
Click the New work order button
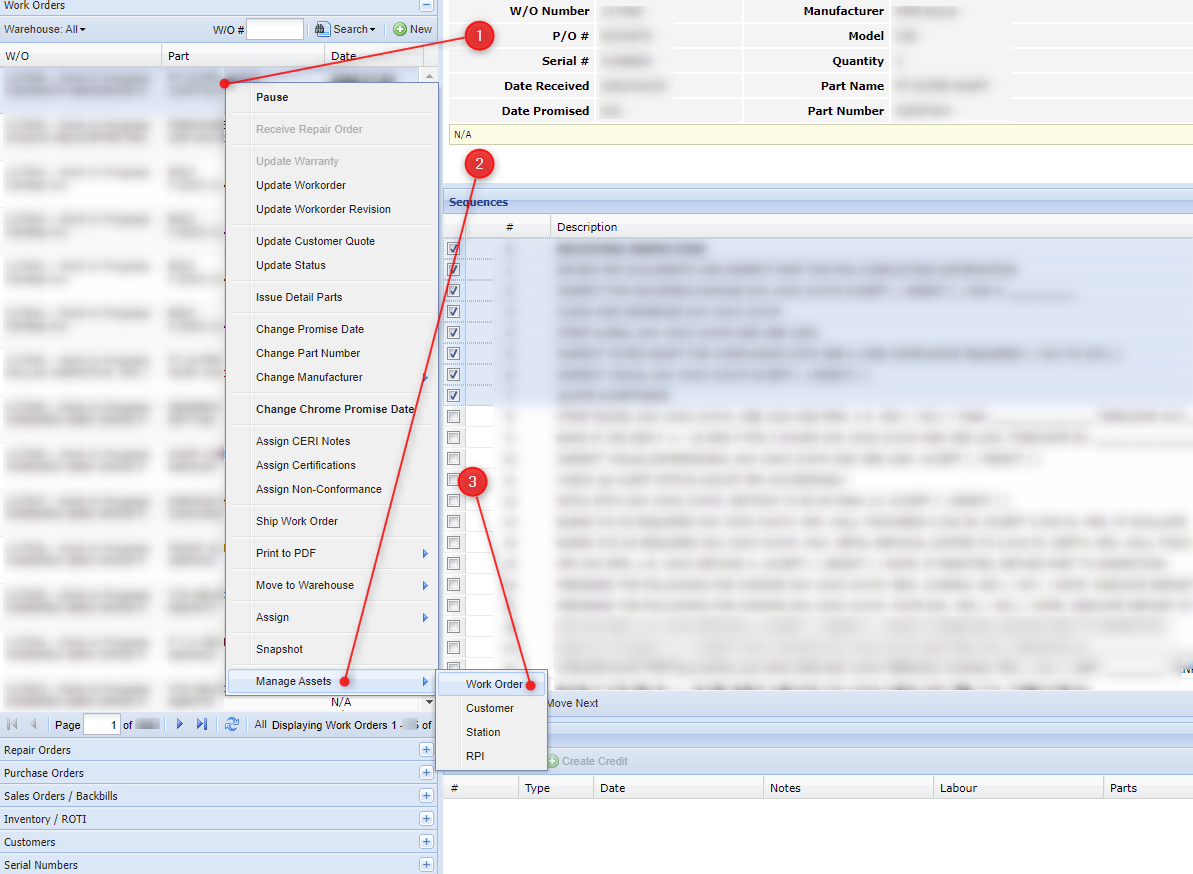click(412, 29)
